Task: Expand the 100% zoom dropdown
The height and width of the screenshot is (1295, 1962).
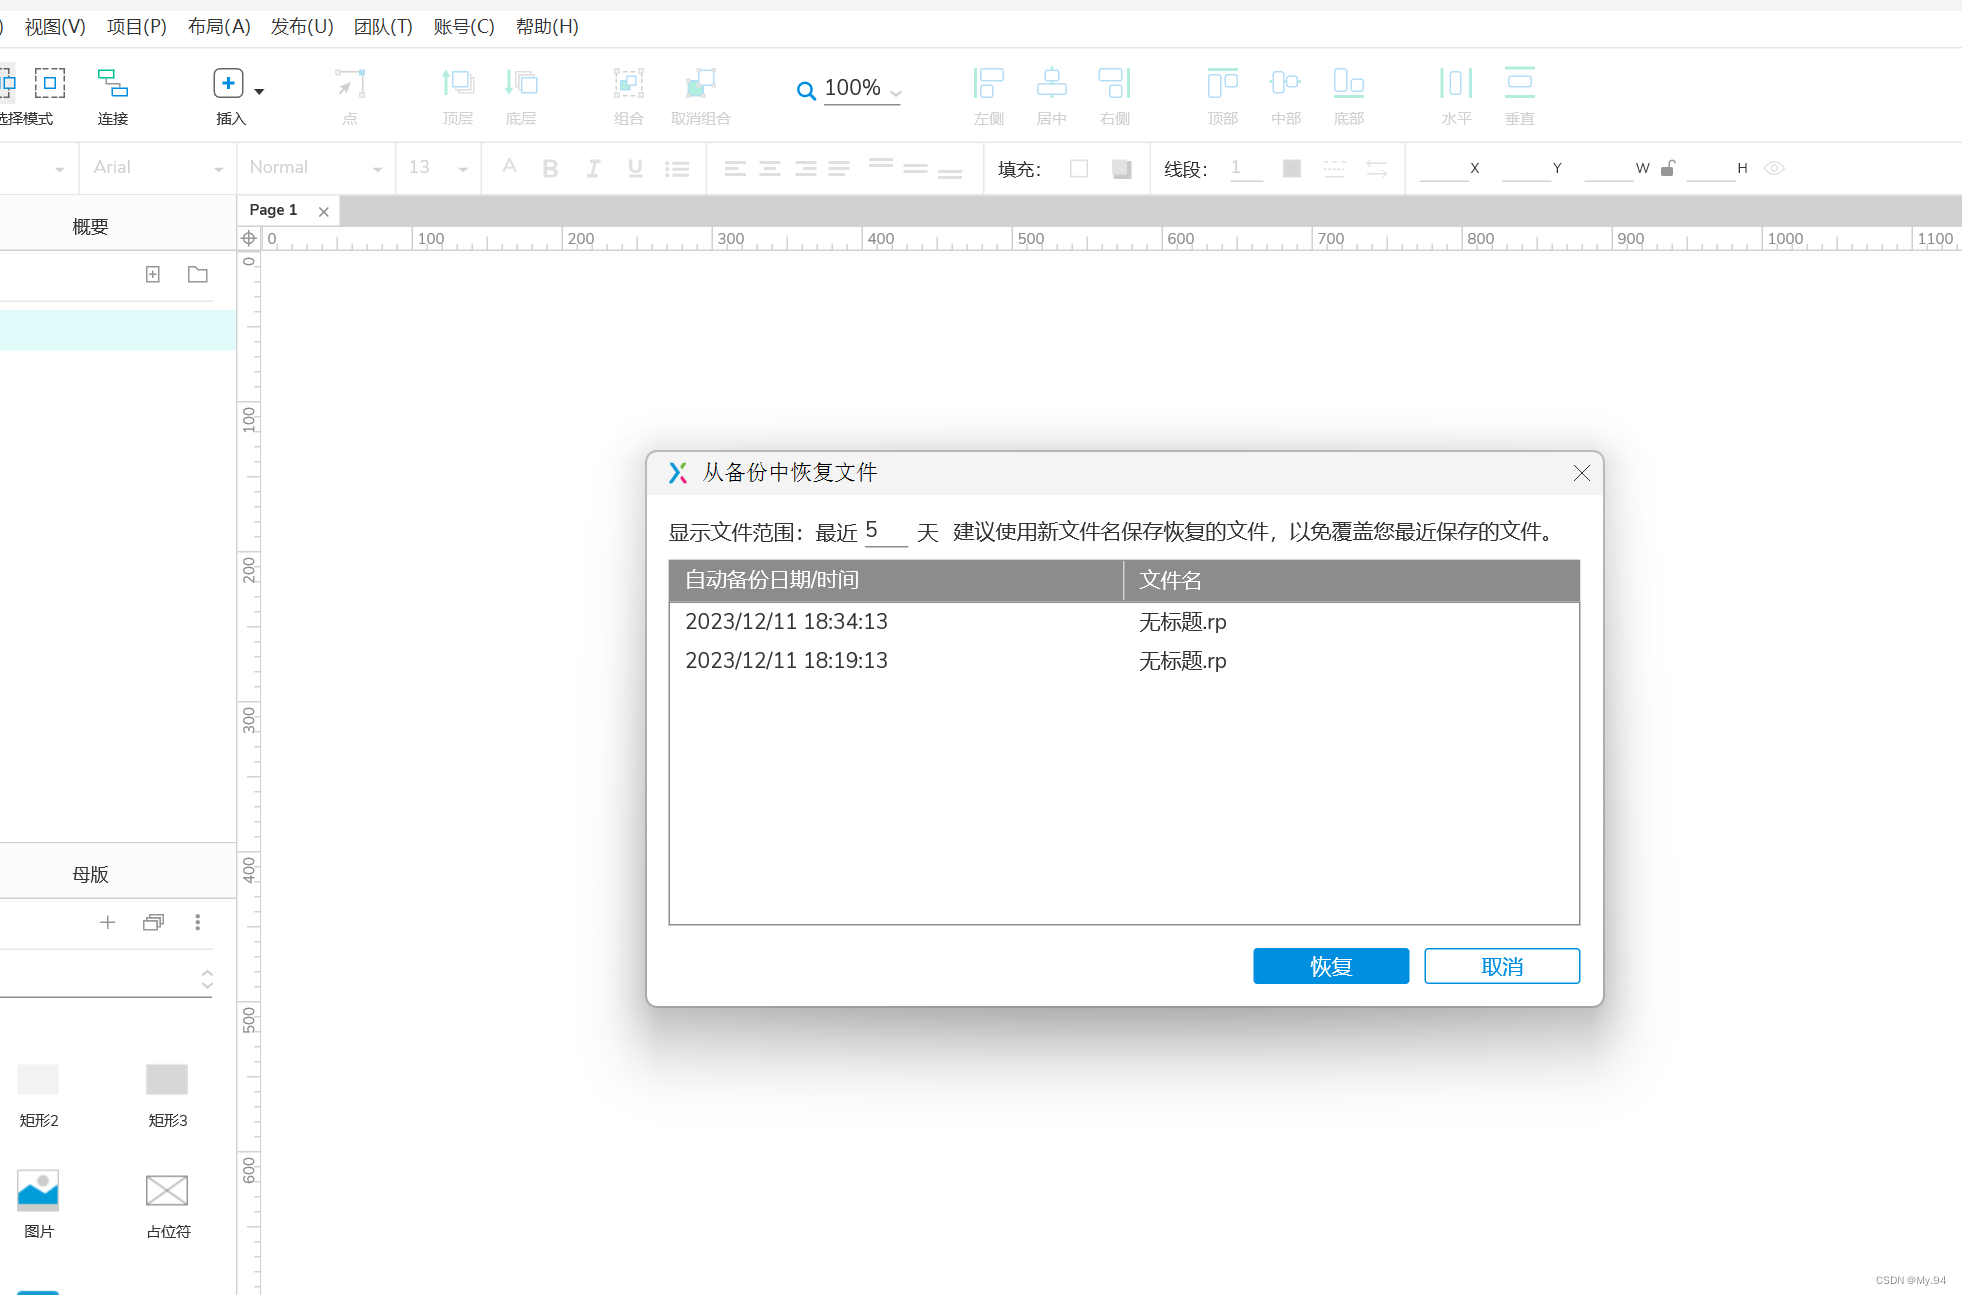Action: (x=896, y=92)
